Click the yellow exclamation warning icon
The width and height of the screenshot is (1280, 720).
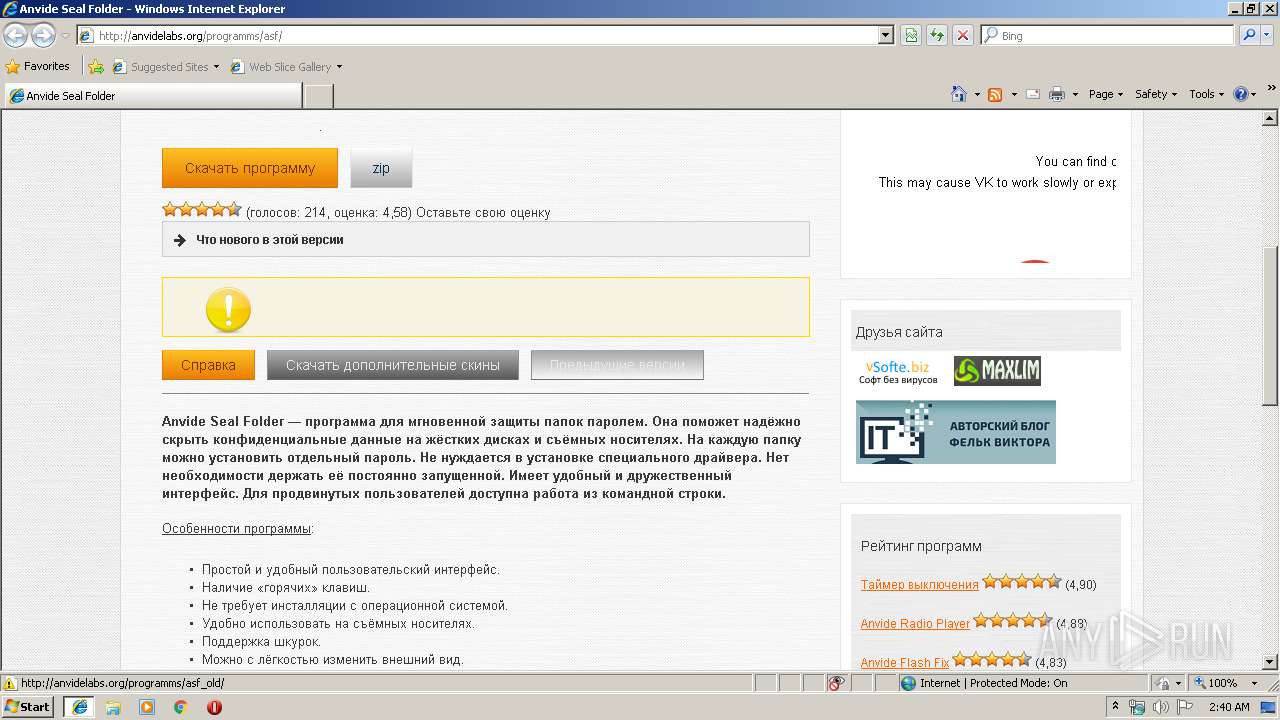point(228,309)
